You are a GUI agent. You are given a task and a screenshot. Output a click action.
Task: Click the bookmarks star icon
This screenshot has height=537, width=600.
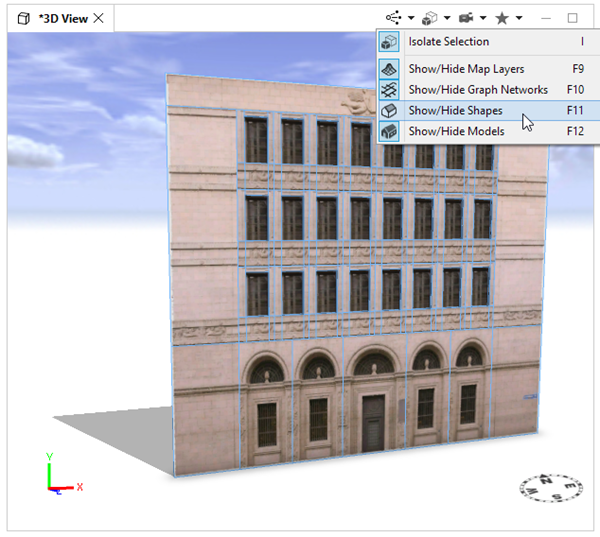(x=502, y=18)
